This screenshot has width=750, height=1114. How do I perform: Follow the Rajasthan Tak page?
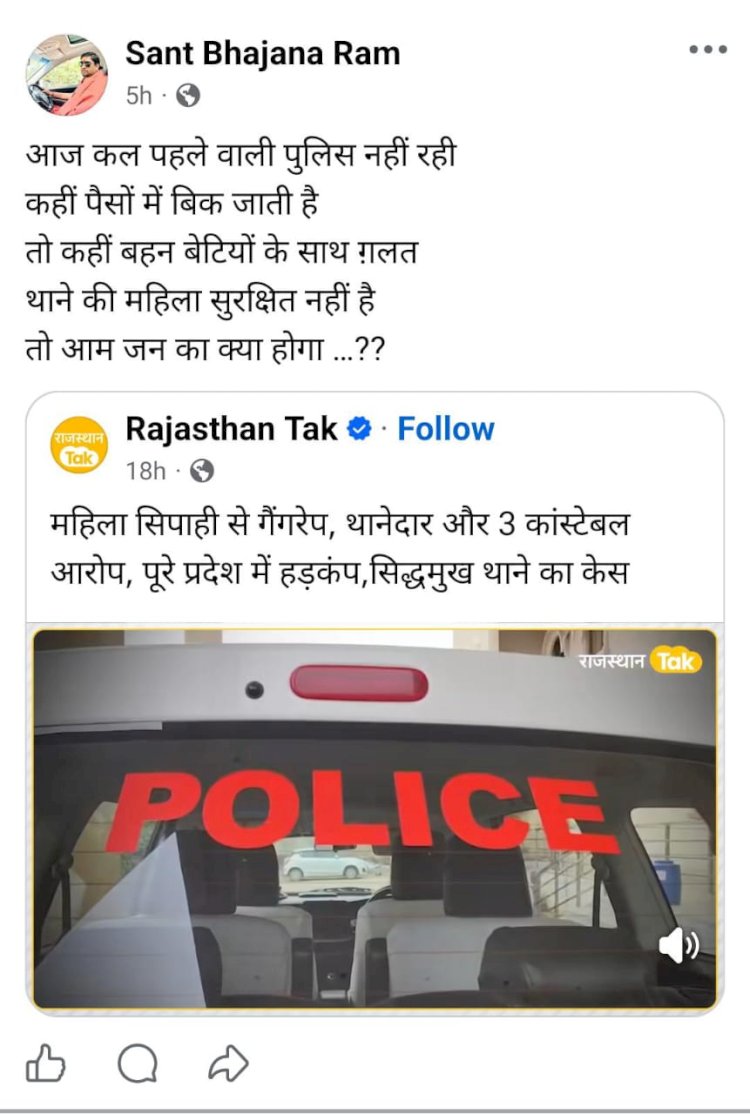coord(445,428)
